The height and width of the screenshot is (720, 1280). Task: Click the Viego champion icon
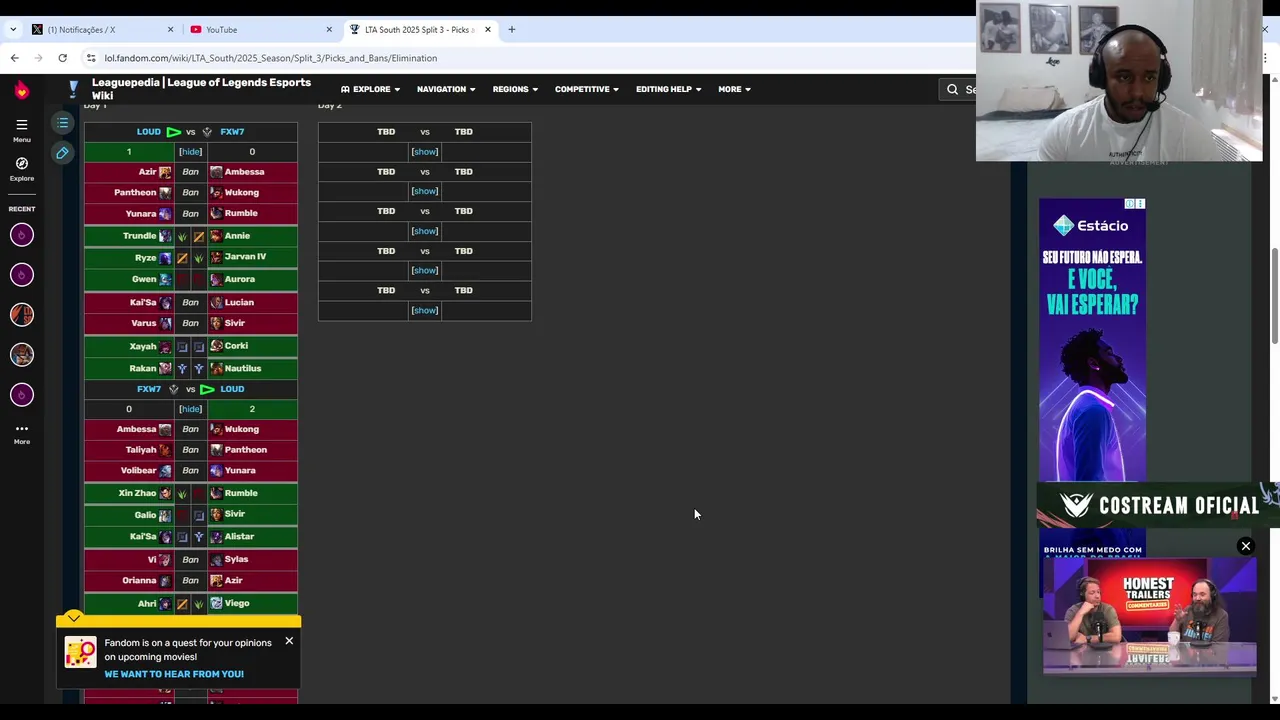tap(216, 603)
